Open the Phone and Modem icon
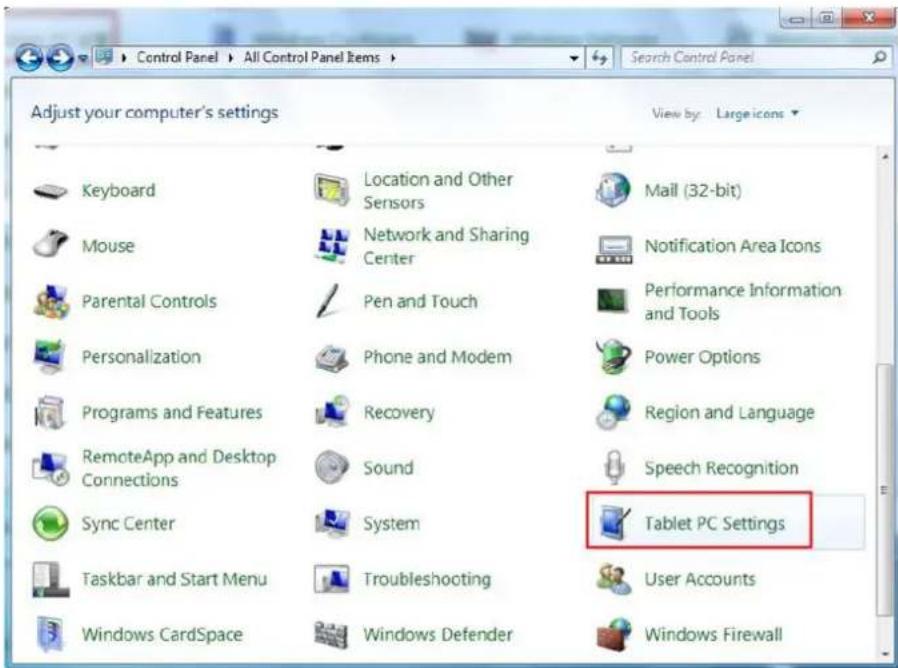This screenshot has height=668, width=898. pyautogui.click(x=332, y=358)
